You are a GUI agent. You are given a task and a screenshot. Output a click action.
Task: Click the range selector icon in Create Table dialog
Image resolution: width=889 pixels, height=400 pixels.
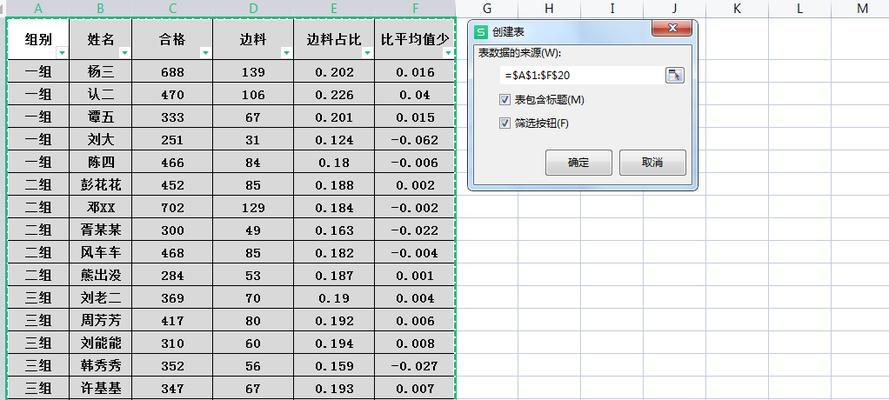click(x=674, y=75)
